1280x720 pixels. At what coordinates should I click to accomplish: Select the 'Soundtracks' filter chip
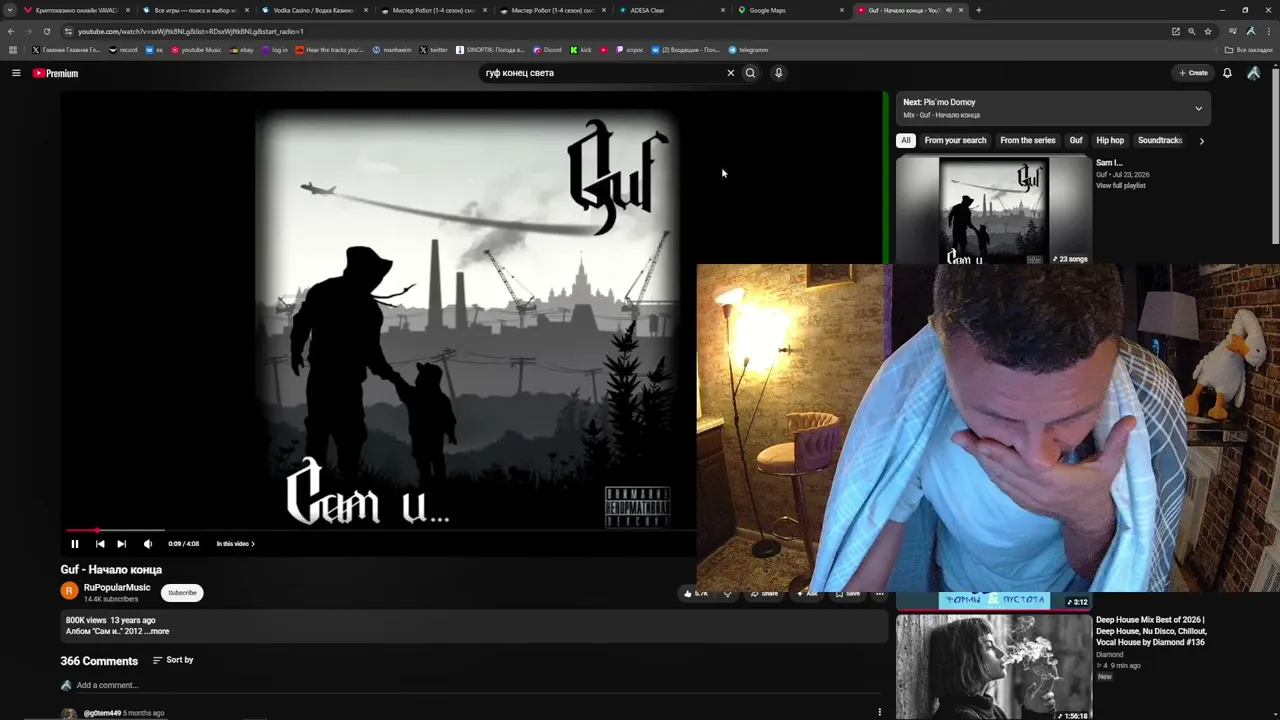(x=1160, y=141)
